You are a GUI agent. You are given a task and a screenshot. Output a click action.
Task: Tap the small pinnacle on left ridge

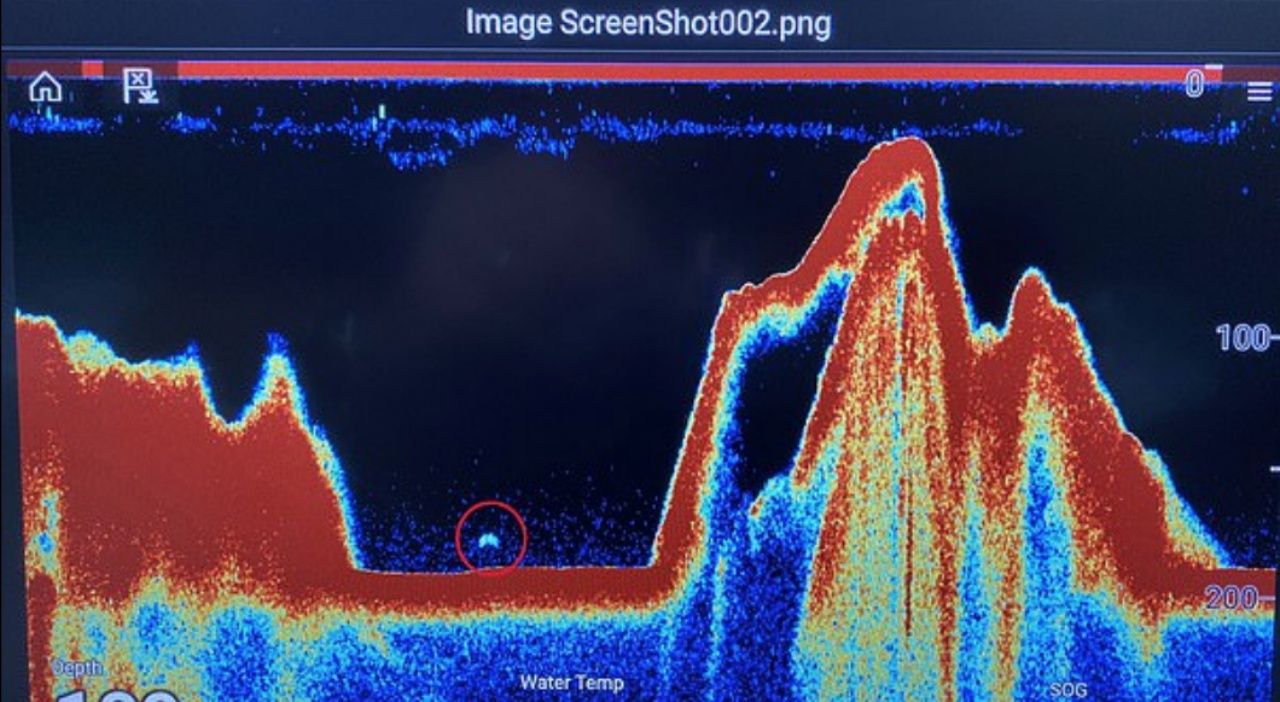click(x=277, y=350)
